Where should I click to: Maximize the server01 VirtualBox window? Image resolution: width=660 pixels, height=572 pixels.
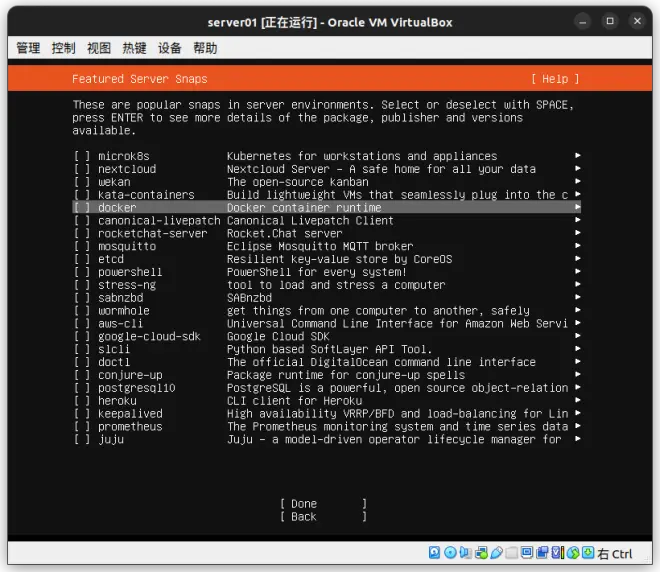coord(610,21)
